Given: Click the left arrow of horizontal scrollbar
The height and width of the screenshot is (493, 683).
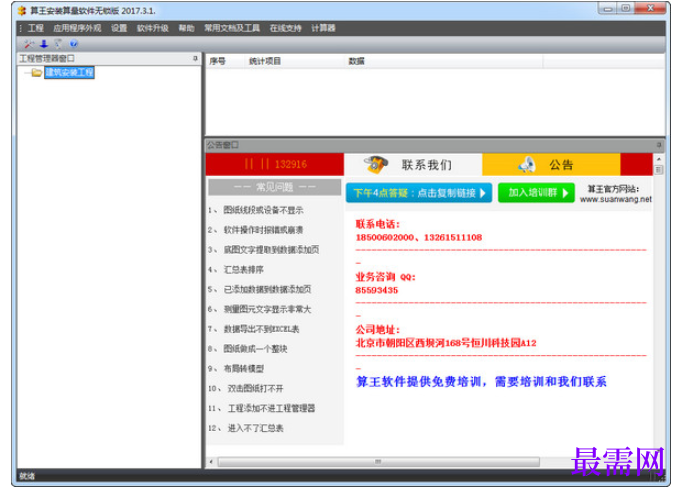Looking at the screenshot, I should click(211, 462).
